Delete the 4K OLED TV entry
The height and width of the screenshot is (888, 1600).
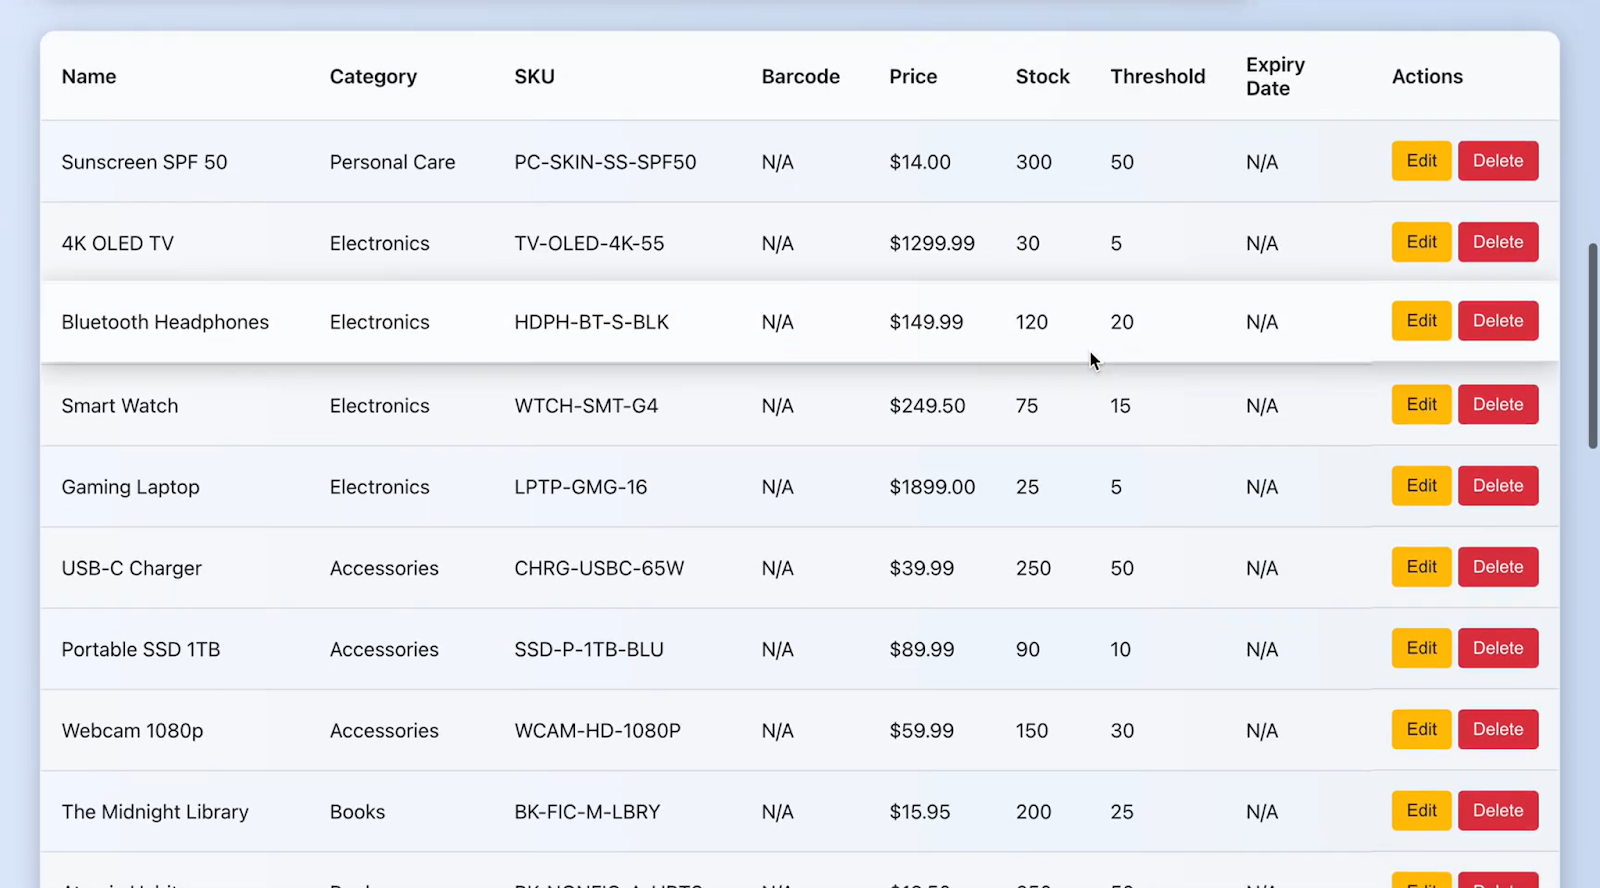[x=1497, y=242]
